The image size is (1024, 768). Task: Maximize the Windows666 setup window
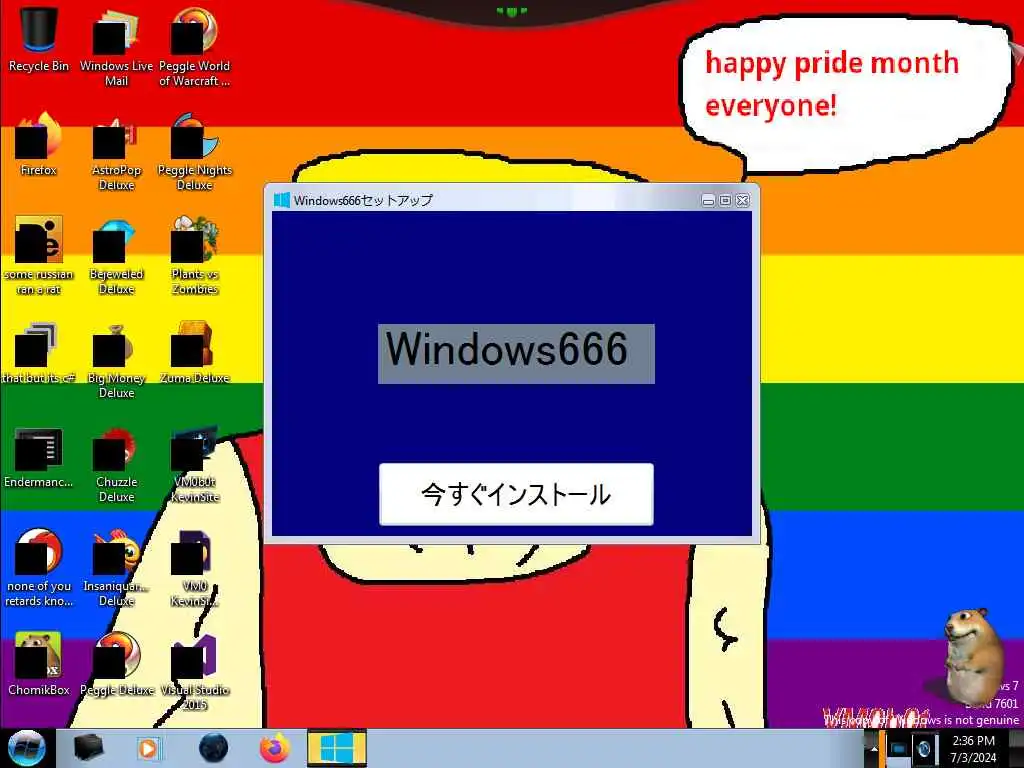coord(725,200)
